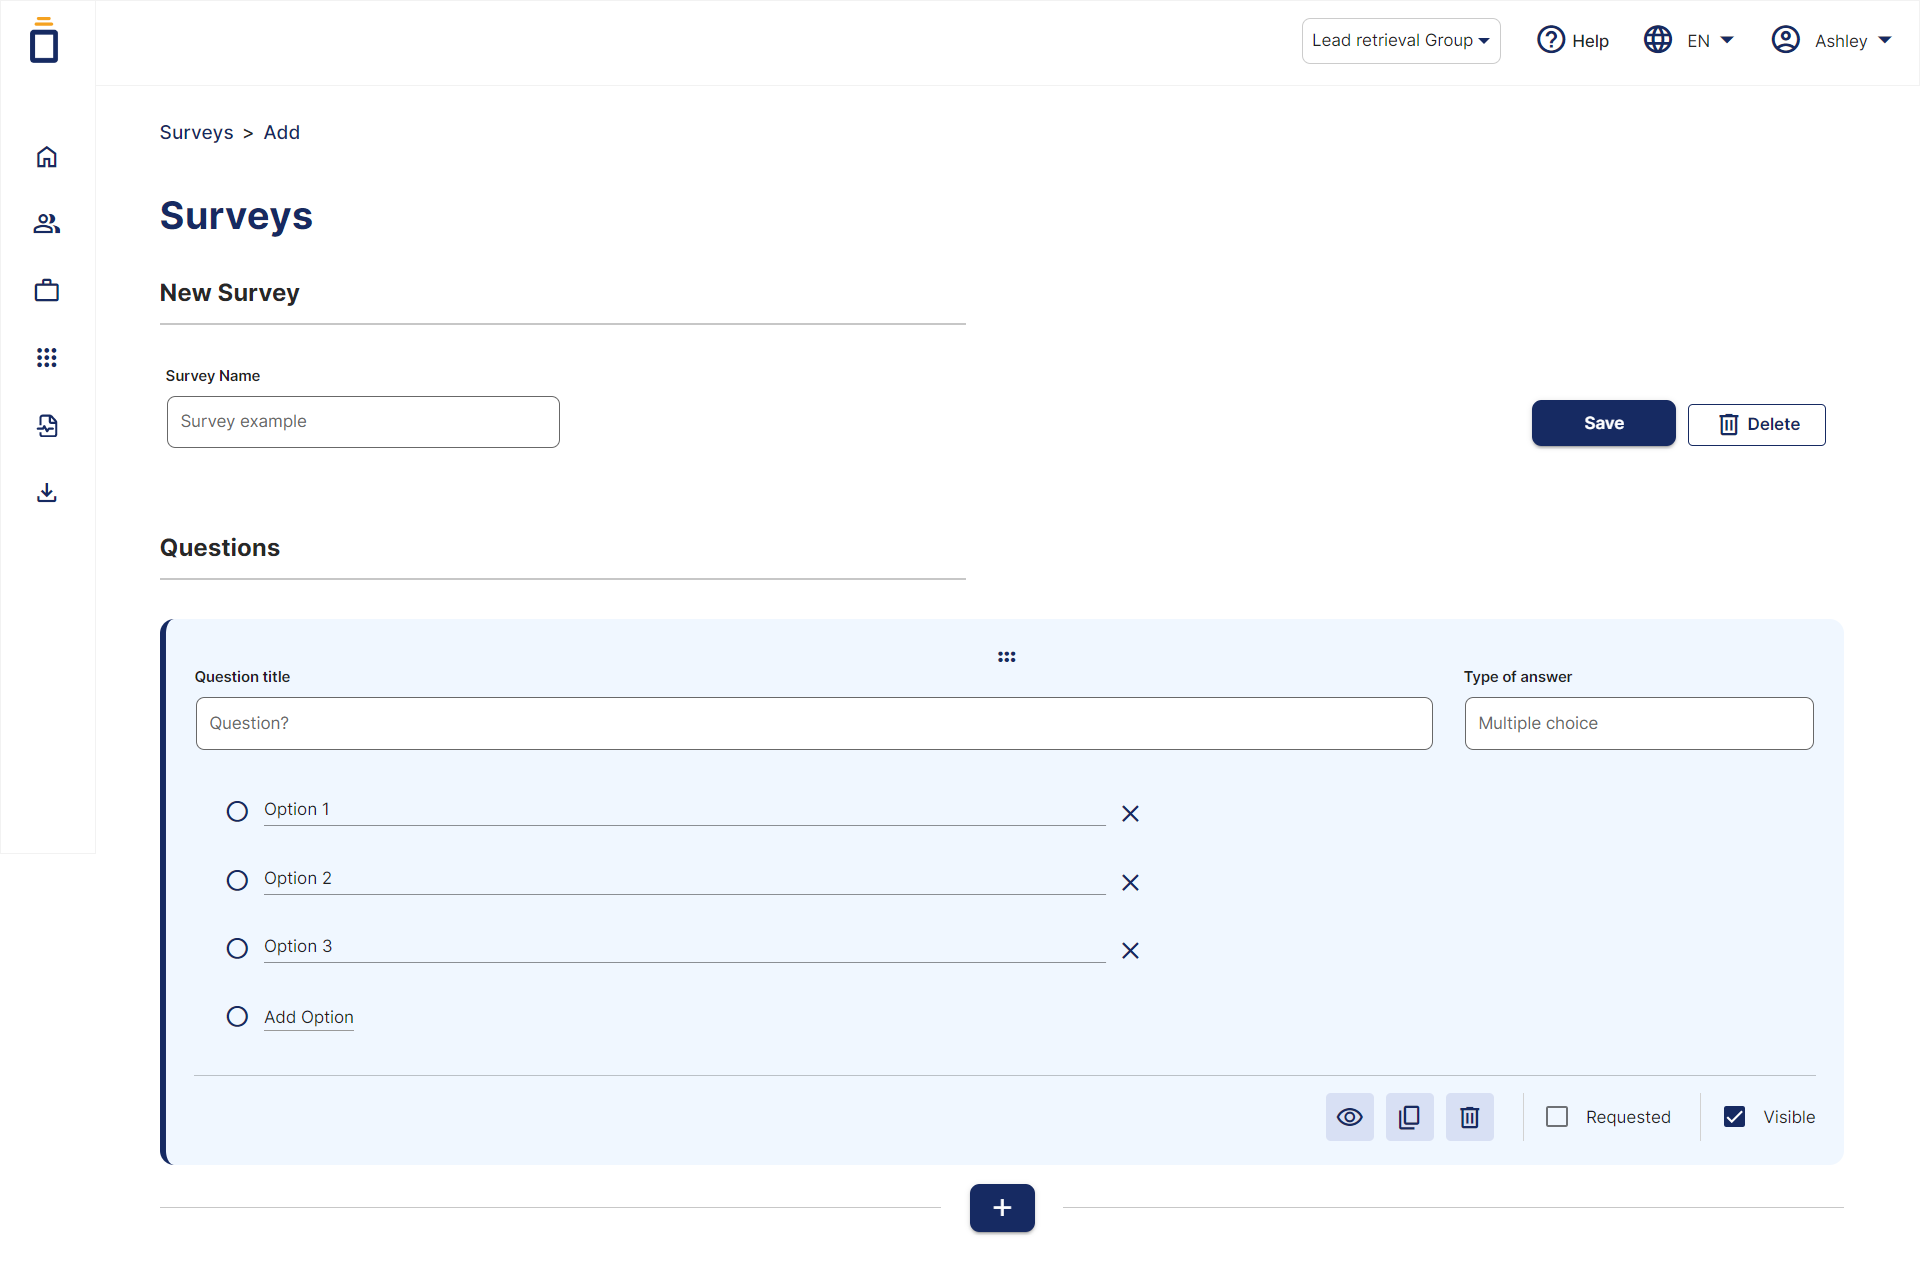Click the app logo in the sidebar
Image resolution: width=1920 pixels, height=1279 pixels.
[x=44, y=40]
